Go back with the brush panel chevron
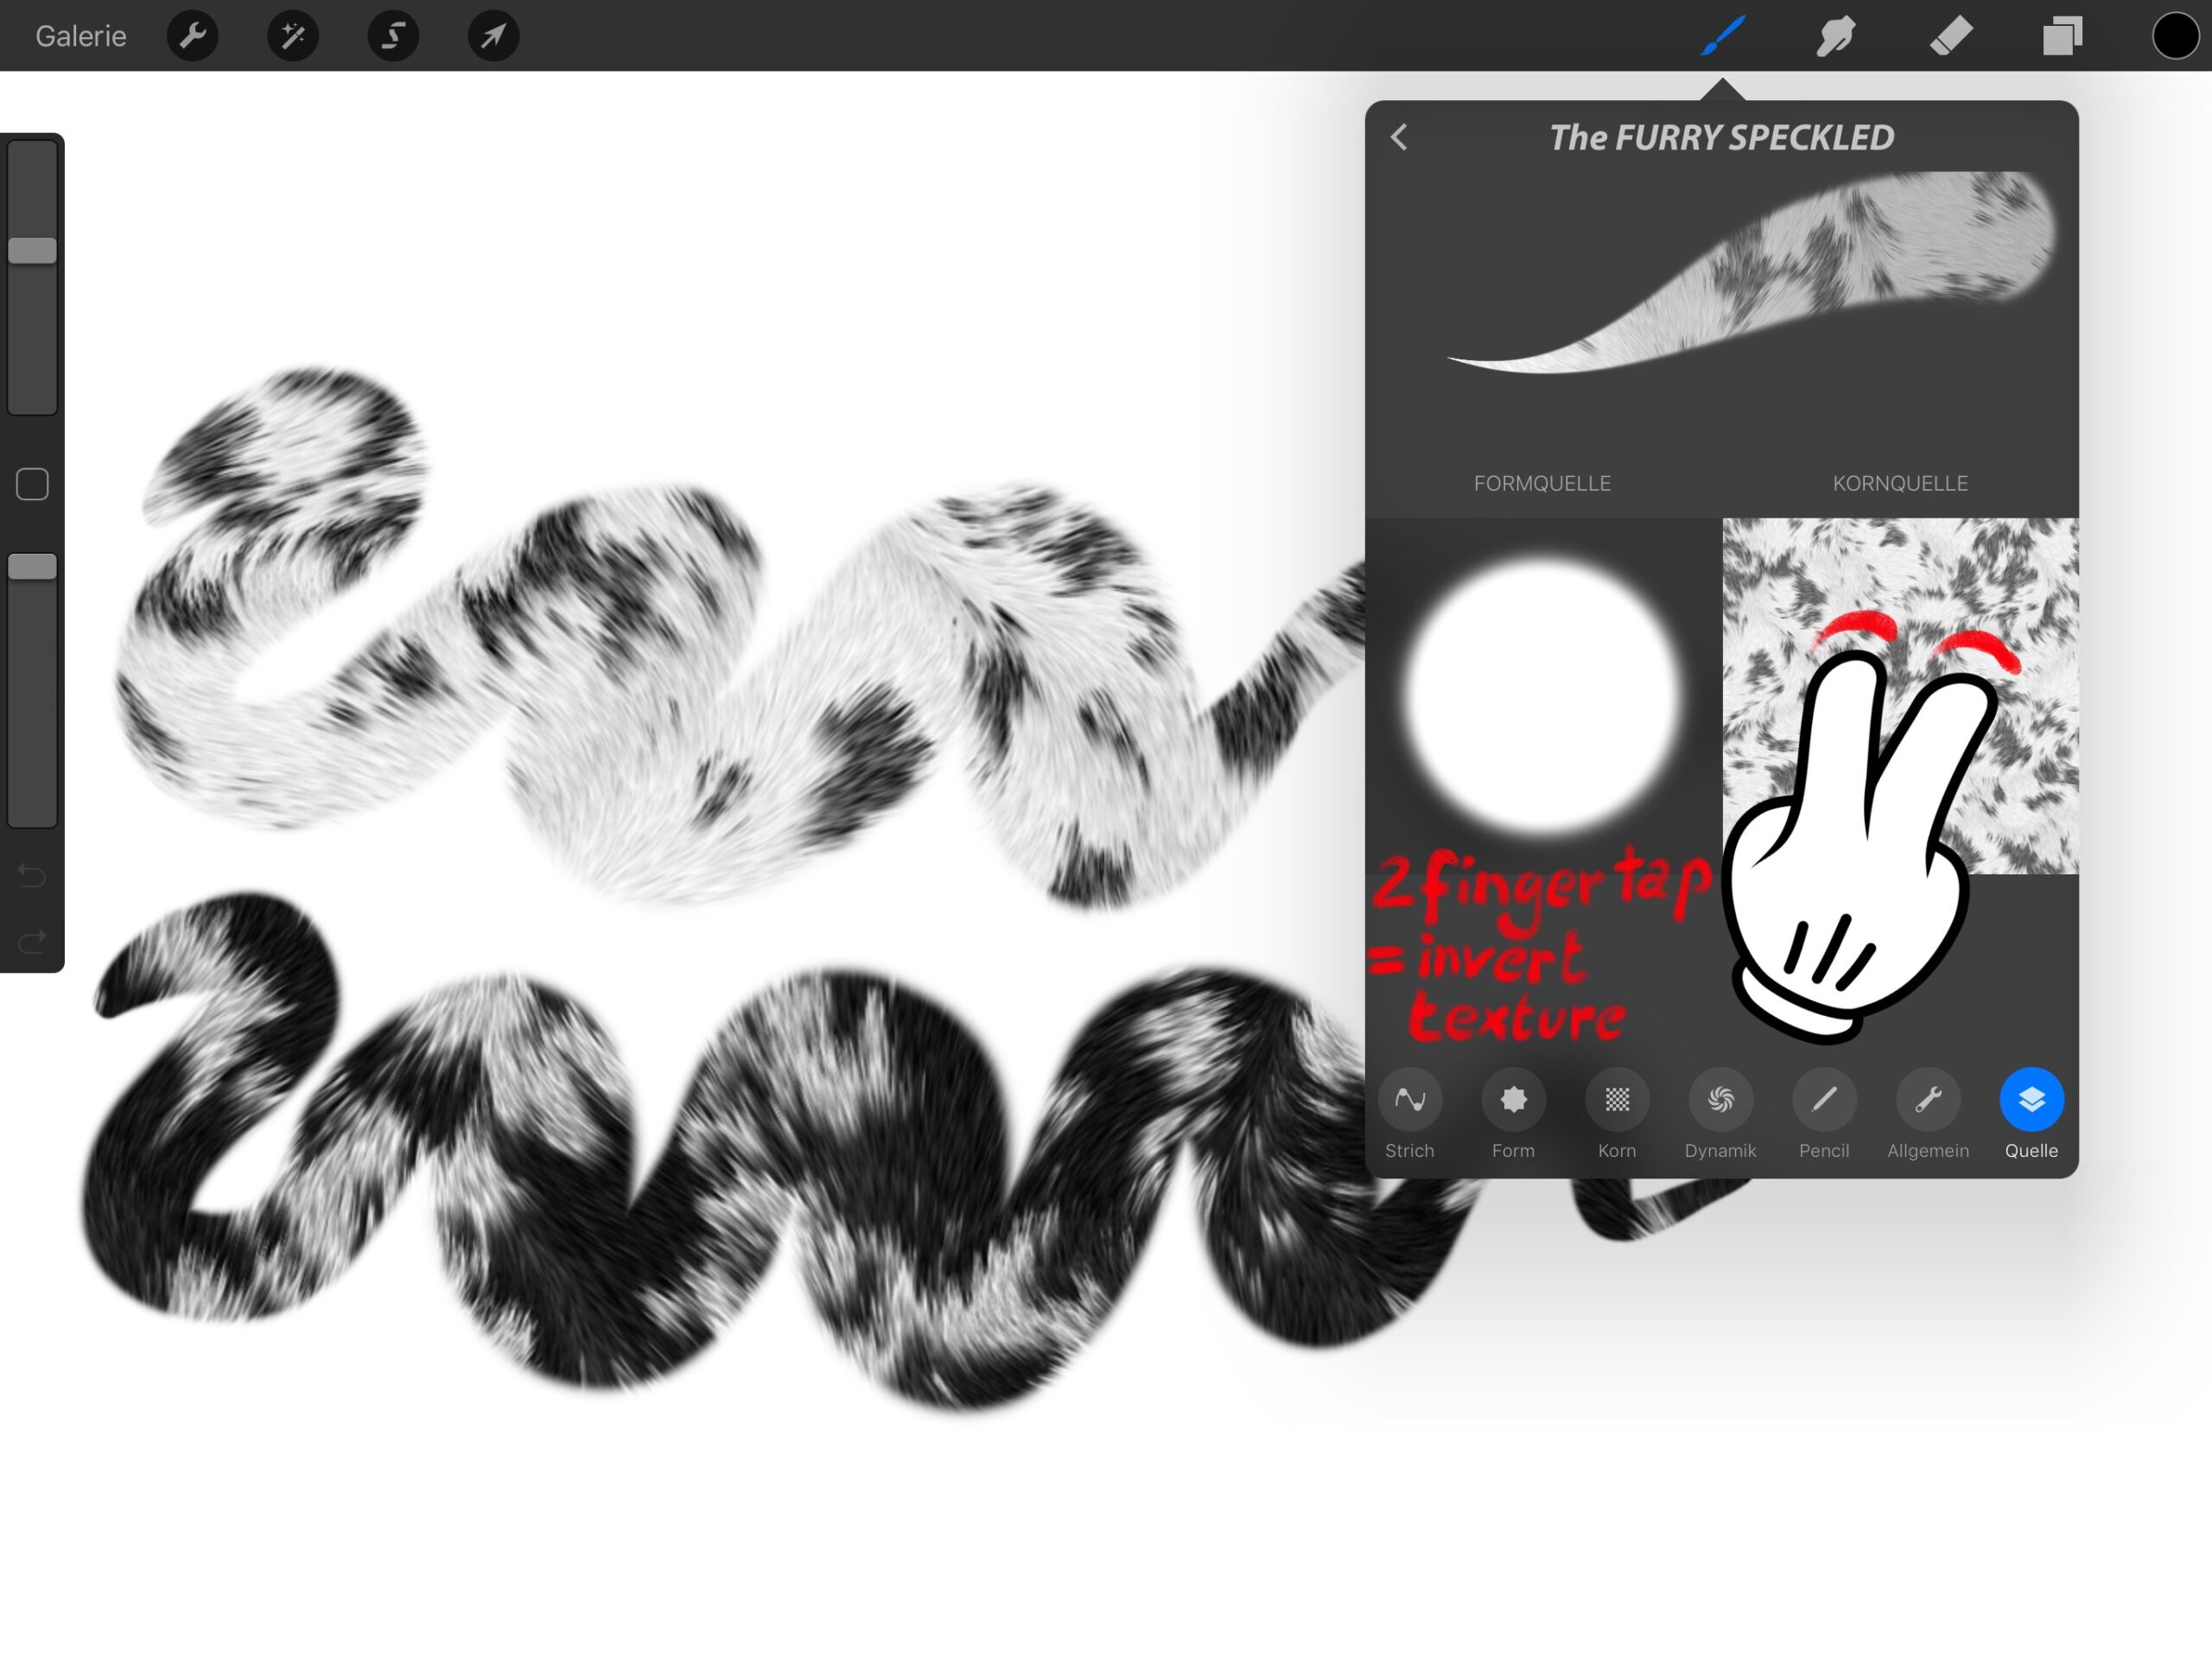The width and height of the screenshot is (2212, 1658). tap(1399, 137)
